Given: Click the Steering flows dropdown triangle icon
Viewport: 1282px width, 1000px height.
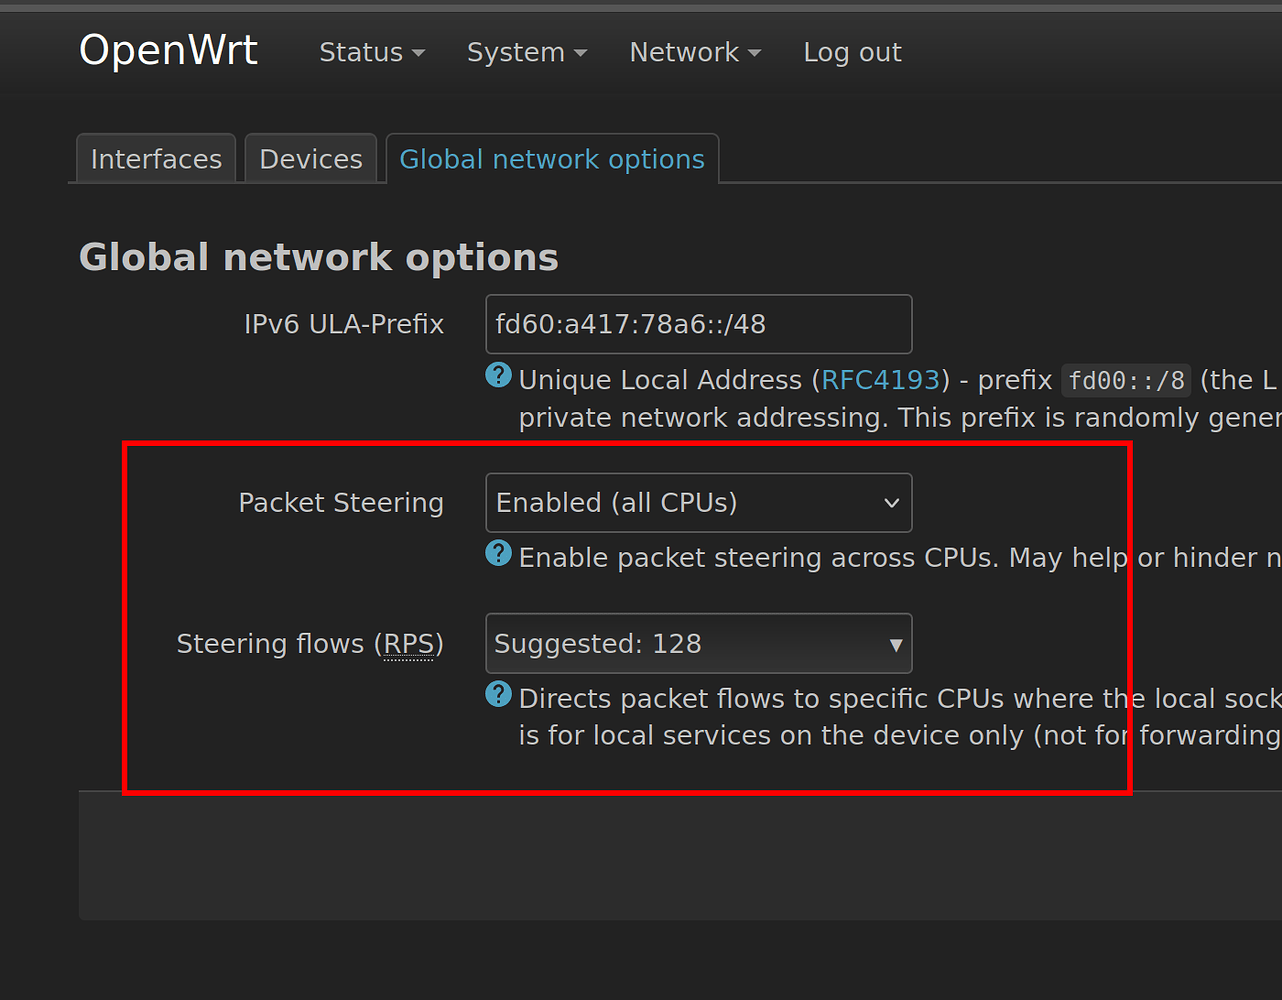Looking at the screenshot, I should (x=895, y=643).
